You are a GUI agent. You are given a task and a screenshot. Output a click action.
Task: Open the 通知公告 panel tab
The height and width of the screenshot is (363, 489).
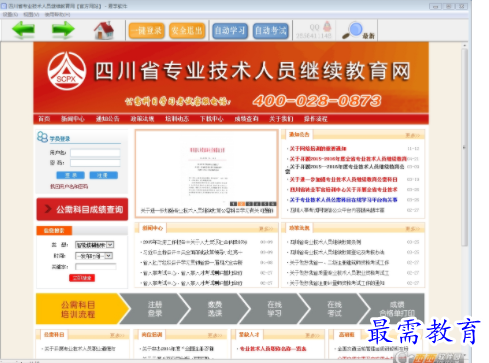(299, 135)
